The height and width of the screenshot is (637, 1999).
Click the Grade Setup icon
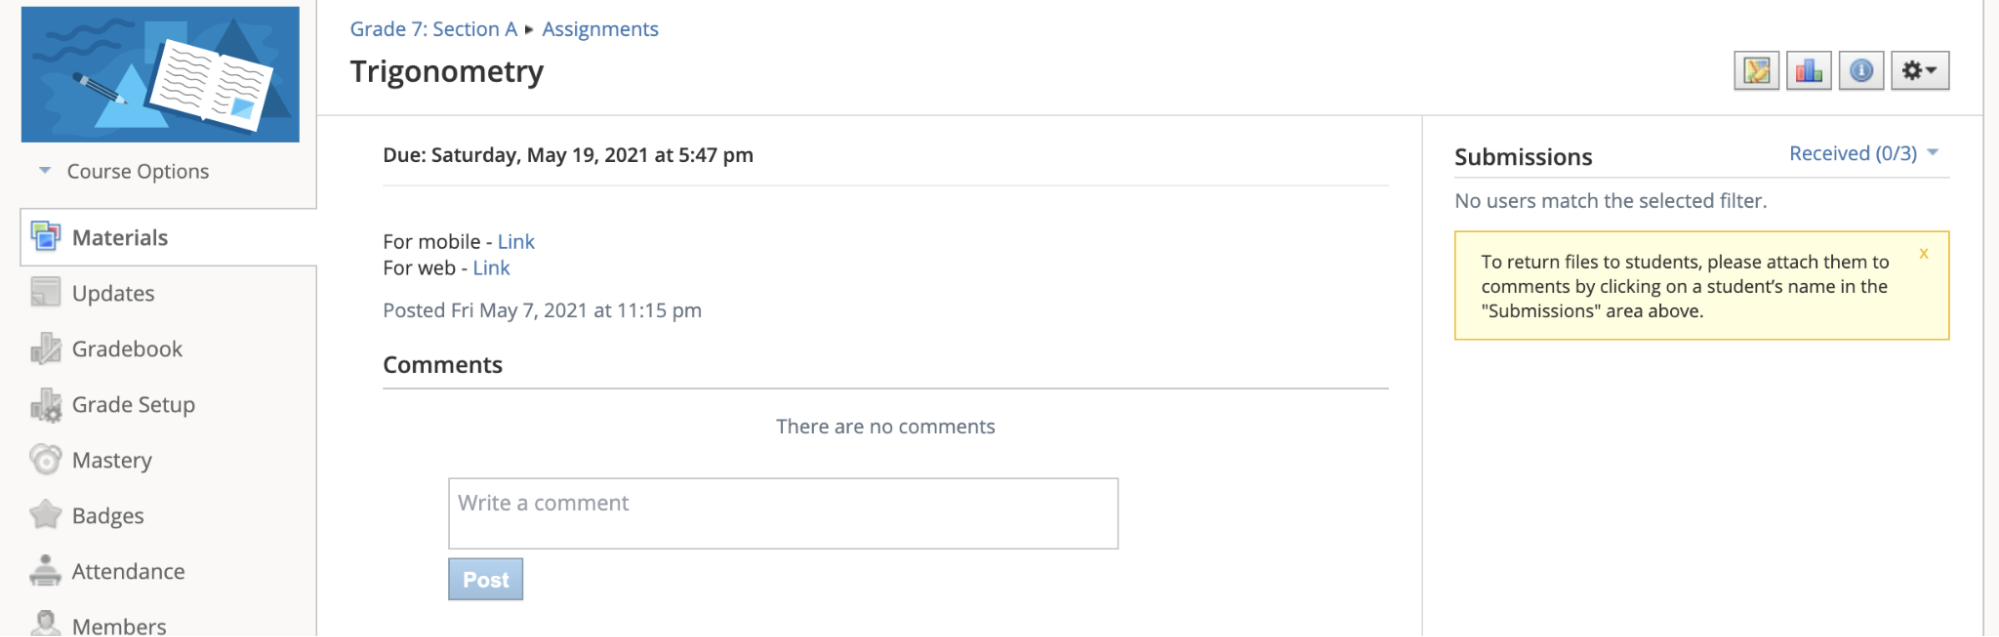click(45, 404)
